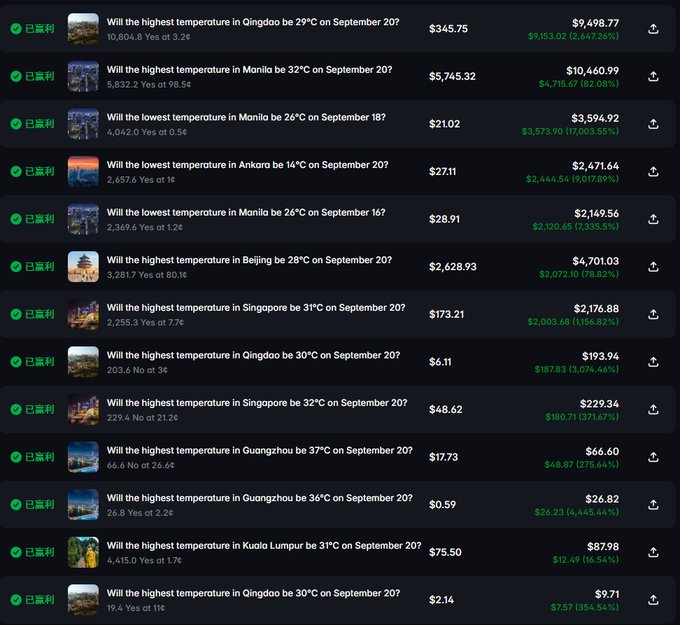Select the '10,804.8 Yes at 3.2¢' text
Image resolution: width=680 pixels, height=625 pixels.
click(148, 37)
